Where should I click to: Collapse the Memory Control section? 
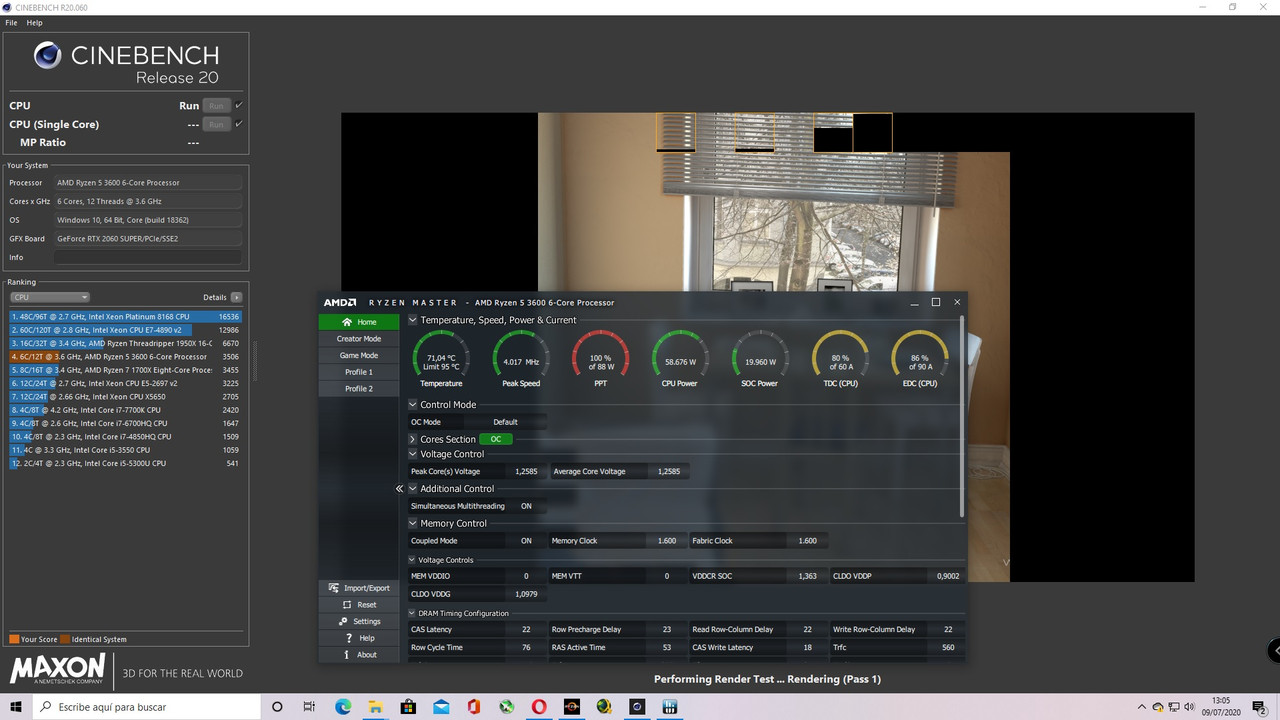pyautogui.click(x=413, y=523)
